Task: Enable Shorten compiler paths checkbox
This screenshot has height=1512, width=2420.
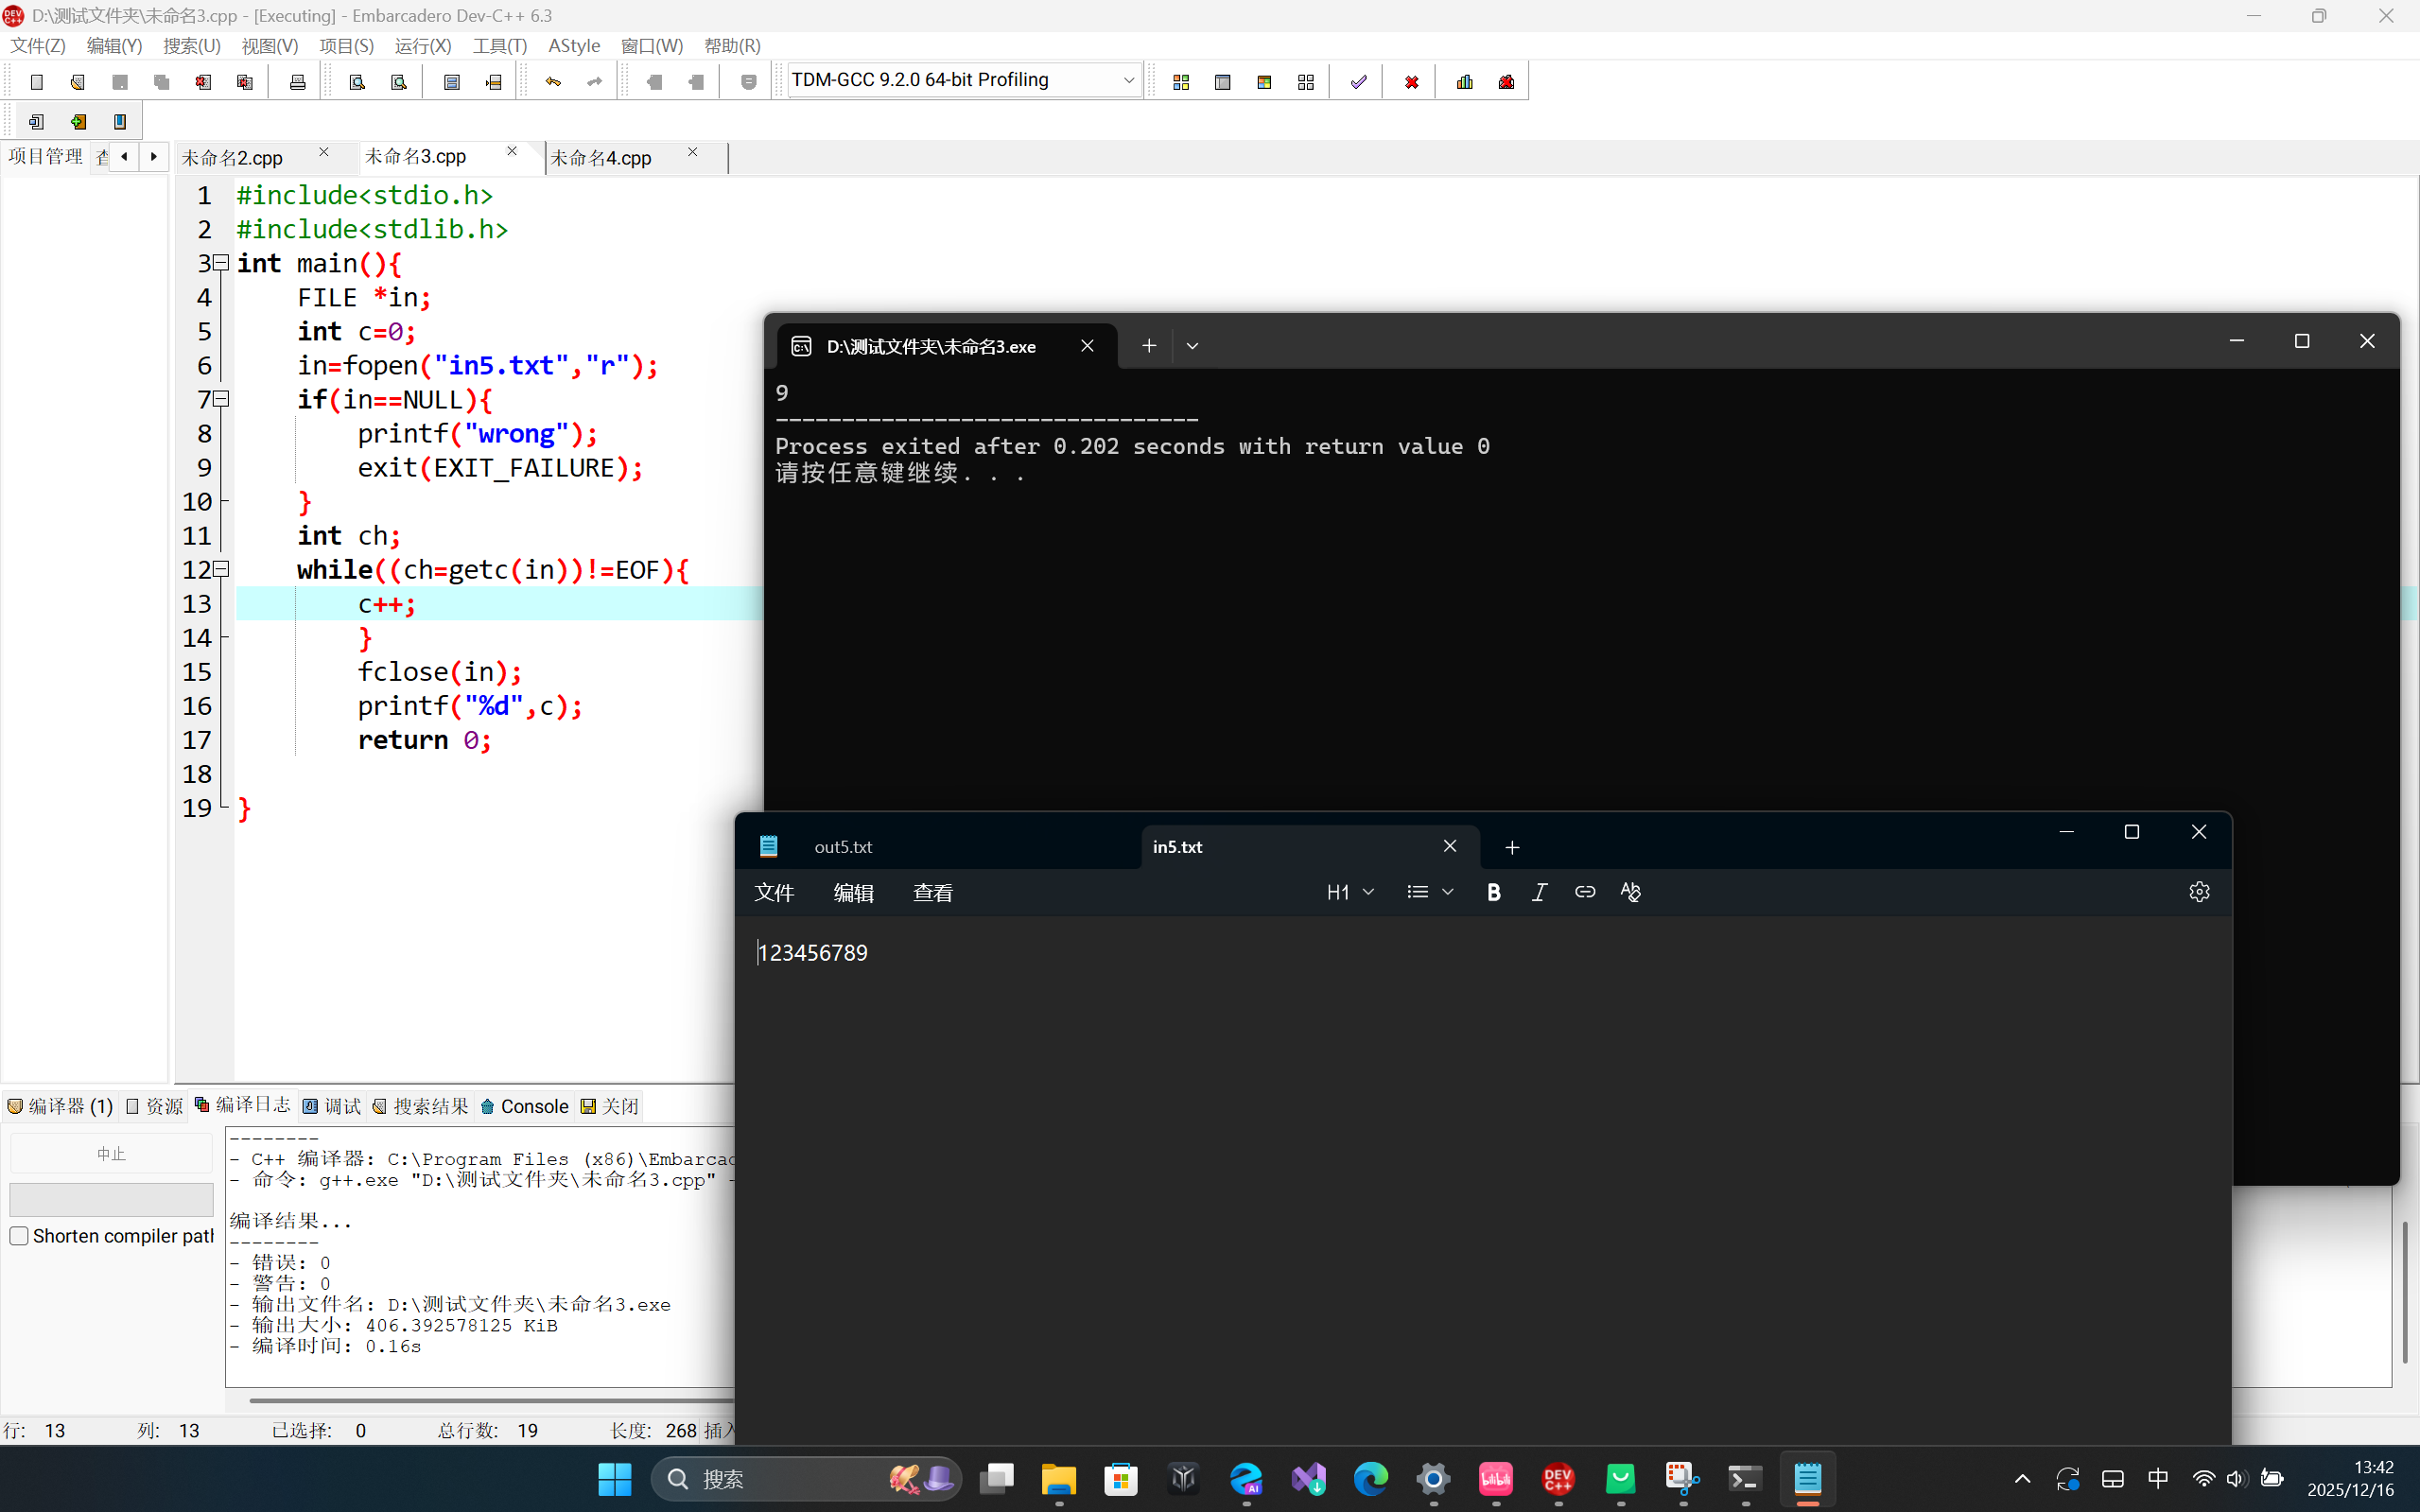Action: click(19, 1236)
